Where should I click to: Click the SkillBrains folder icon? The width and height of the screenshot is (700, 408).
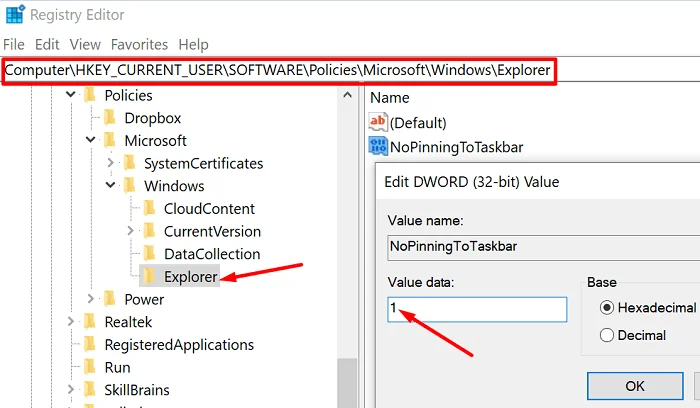[90, 390]
